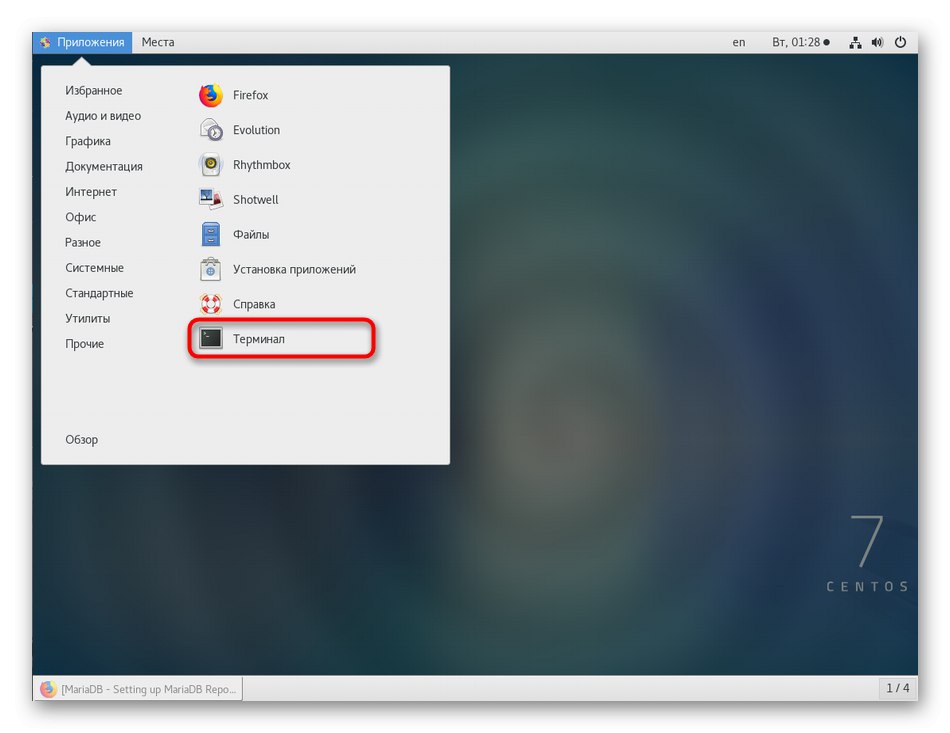Select the Графика category
Viewport: 950px width, 733px height.
(x=88, y=141)
